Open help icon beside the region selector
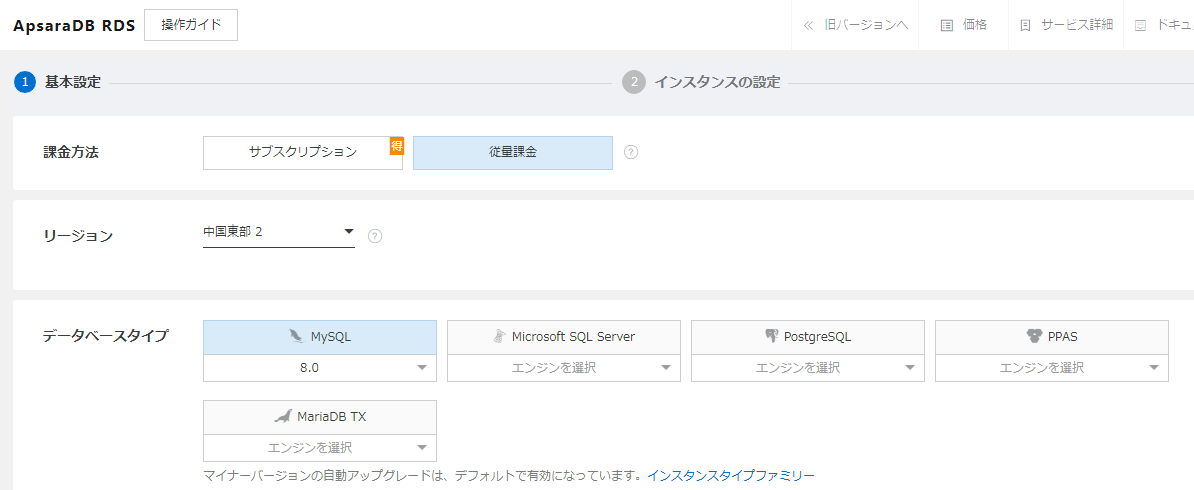Image resolution: width=1194 pixels, height=490 pixels. 375,235
